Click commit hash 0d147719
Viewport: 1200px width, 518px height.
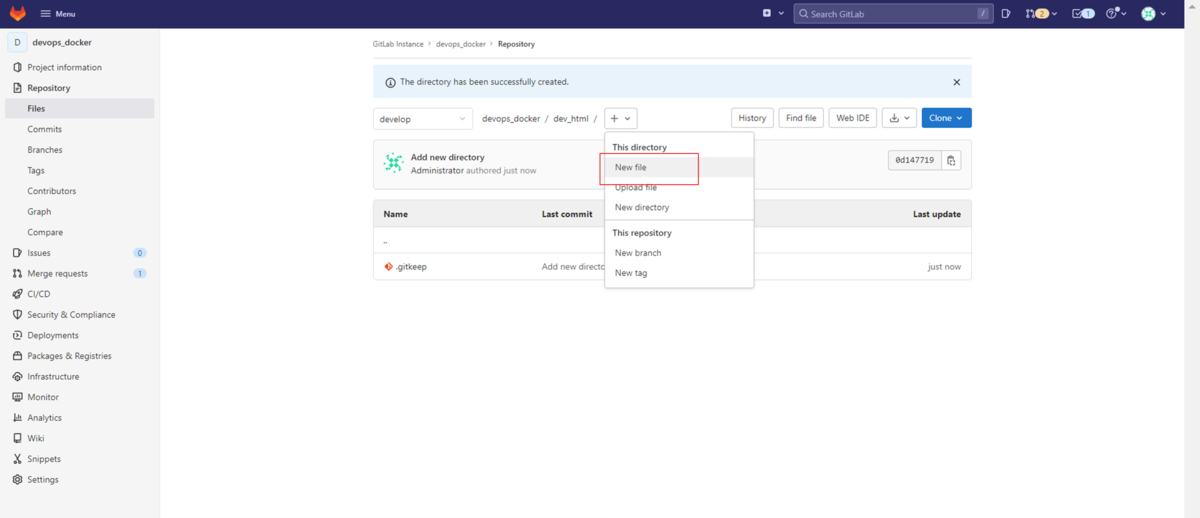click(914, 160)
